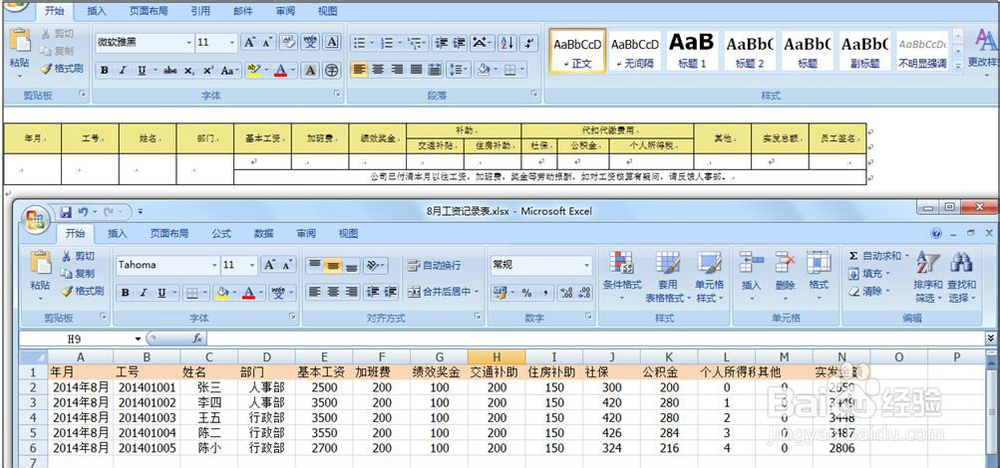Click the Excel fx insert function button
Viewport: 1000px width, 468px height.
click(x=198, y=339)
